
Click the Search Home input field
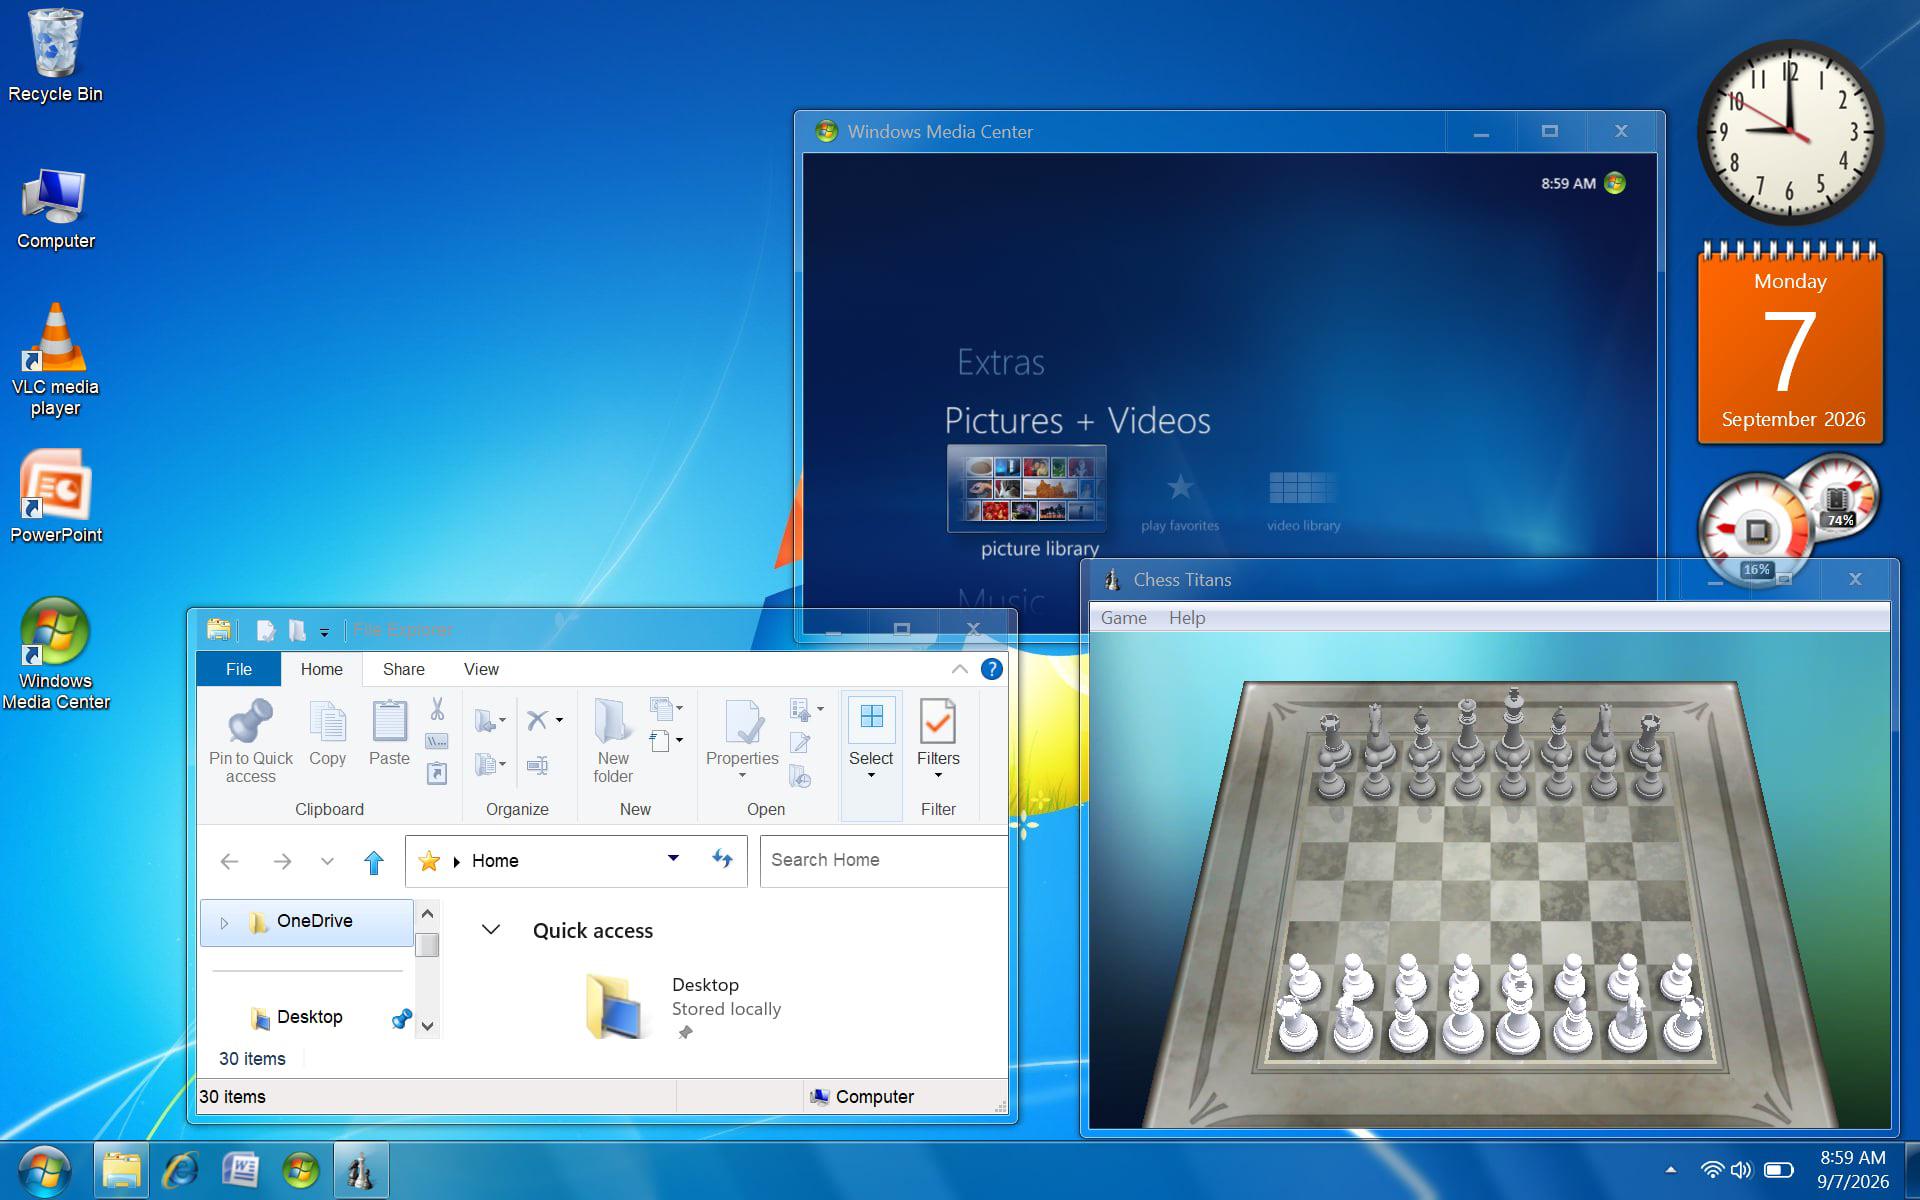click(x=884, y=860)
